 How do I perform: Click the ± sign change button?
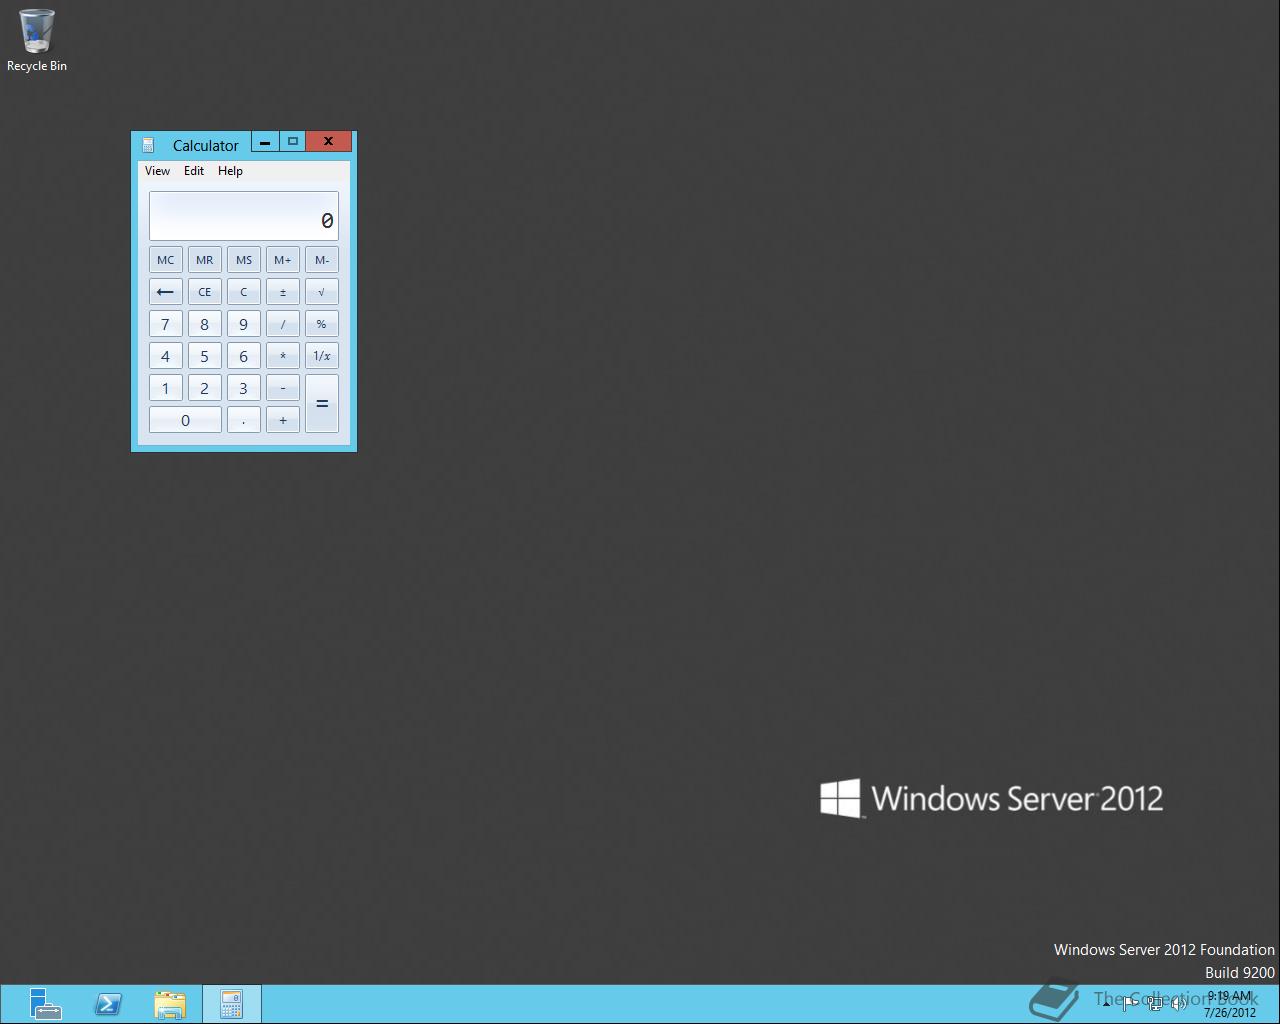click(x=283, y=292)
